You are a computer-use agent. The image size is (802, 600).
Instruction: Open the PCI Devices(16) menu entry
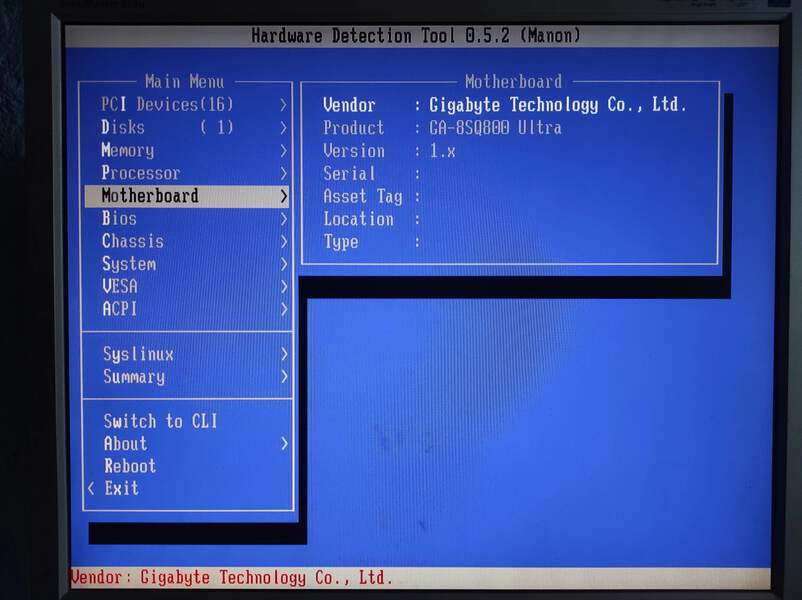[187, 104]
